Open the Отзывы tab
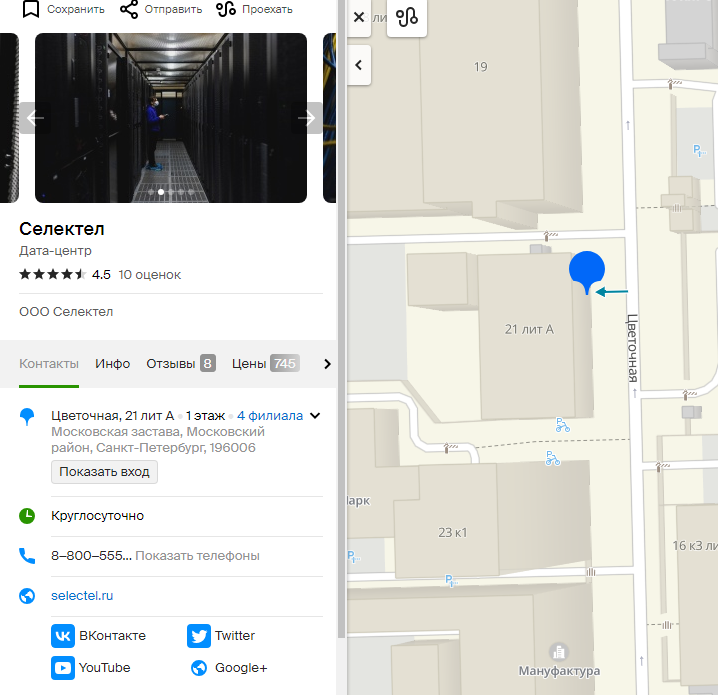The width and height of the screenshot is (718, 695). [x=181, y=364]
